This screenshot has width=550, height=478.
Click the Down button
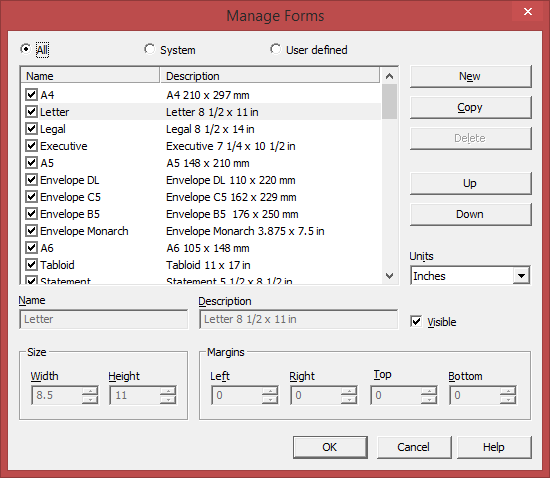470,214
